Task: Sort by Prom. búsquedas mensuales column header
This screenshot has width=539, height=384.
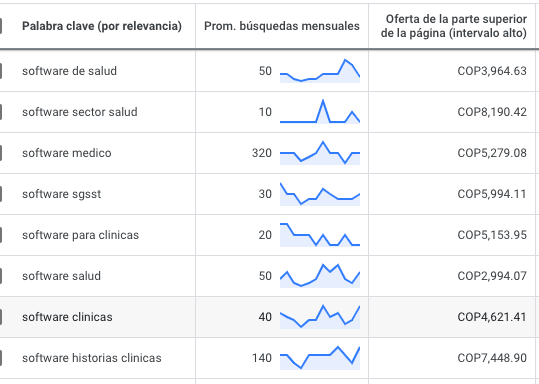Action: pyautogui.click(x=282, y=26)
